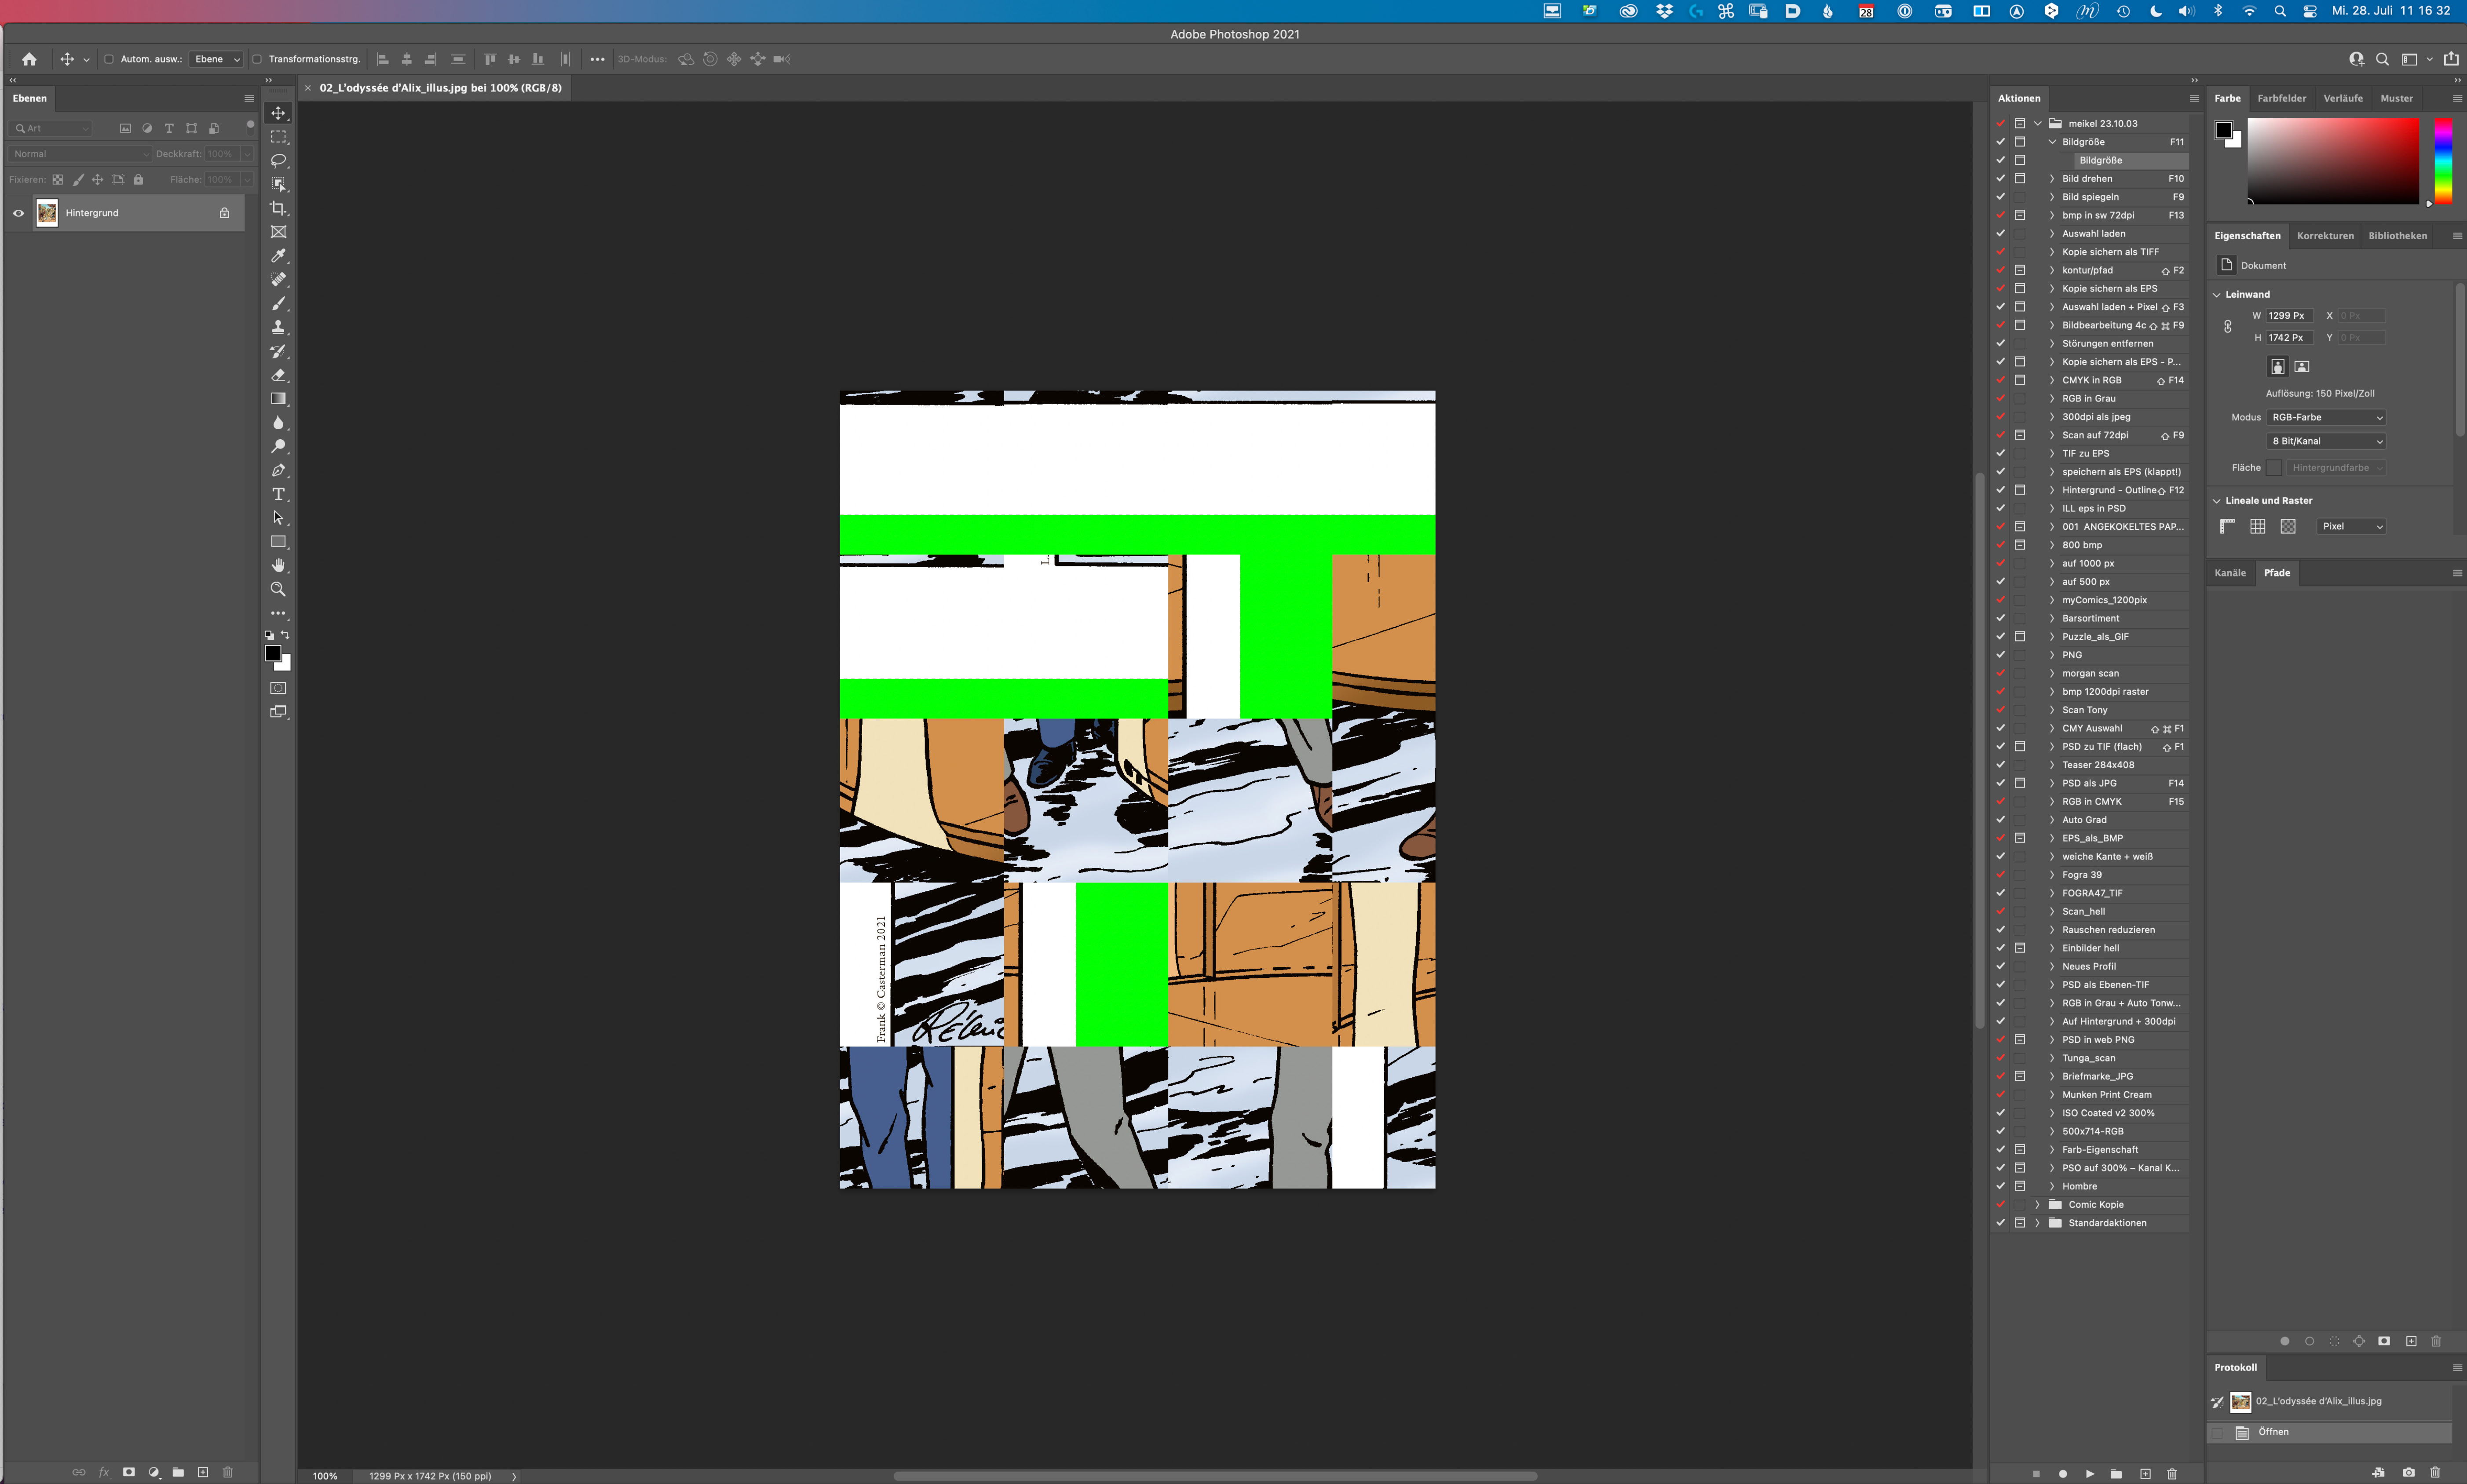The image size is (2467, 1484).
Task: Select the Eyedropper tool
Action: 278,256
